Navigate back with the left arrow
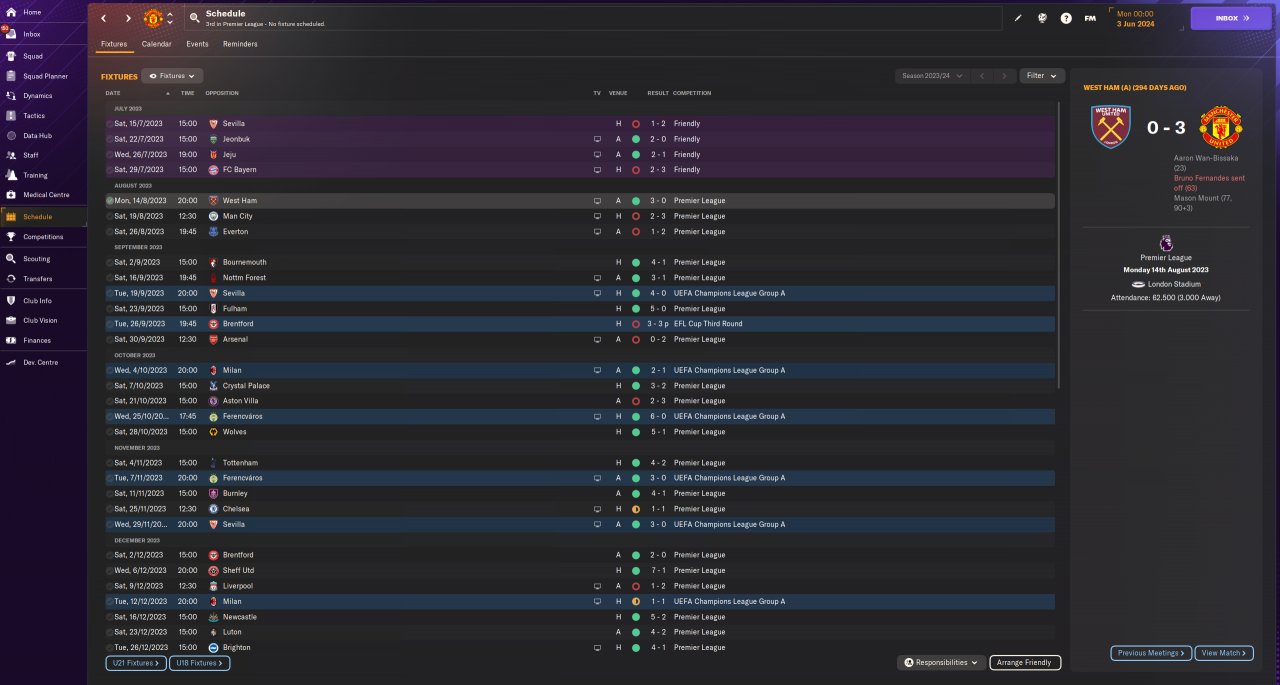Screen dimensions: 1280x685 click(x=103, y=18)
